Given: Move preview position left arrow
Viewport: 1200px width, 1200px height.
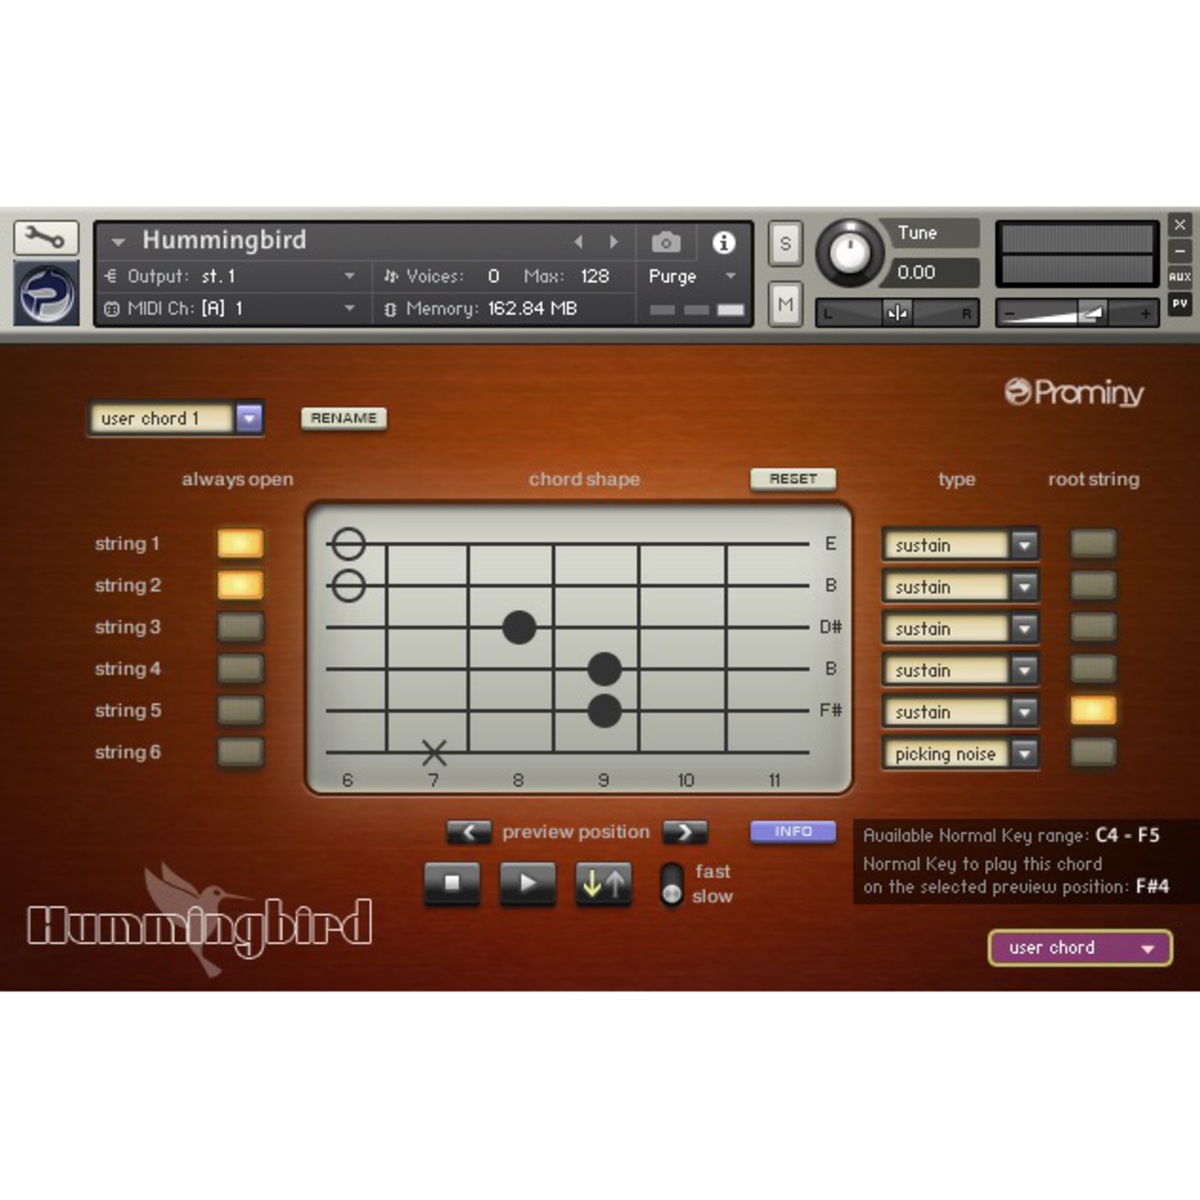Looking at the screenshot, I should (x=469, y=832).
